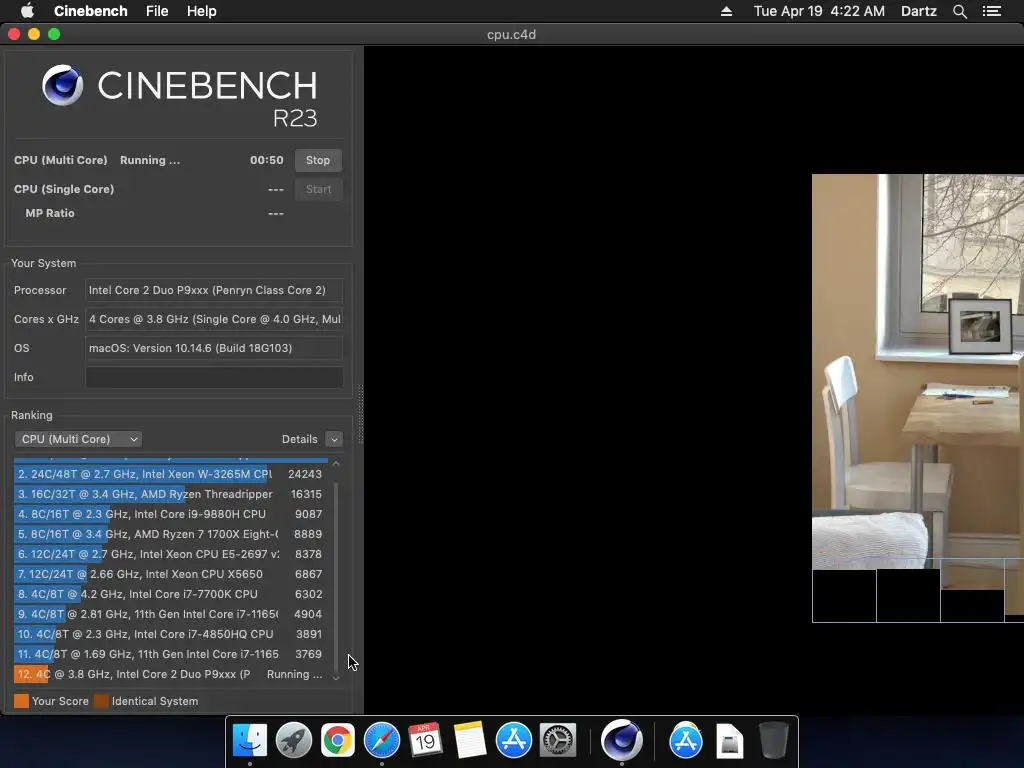Click the MP Ratio label

[50, 213]
